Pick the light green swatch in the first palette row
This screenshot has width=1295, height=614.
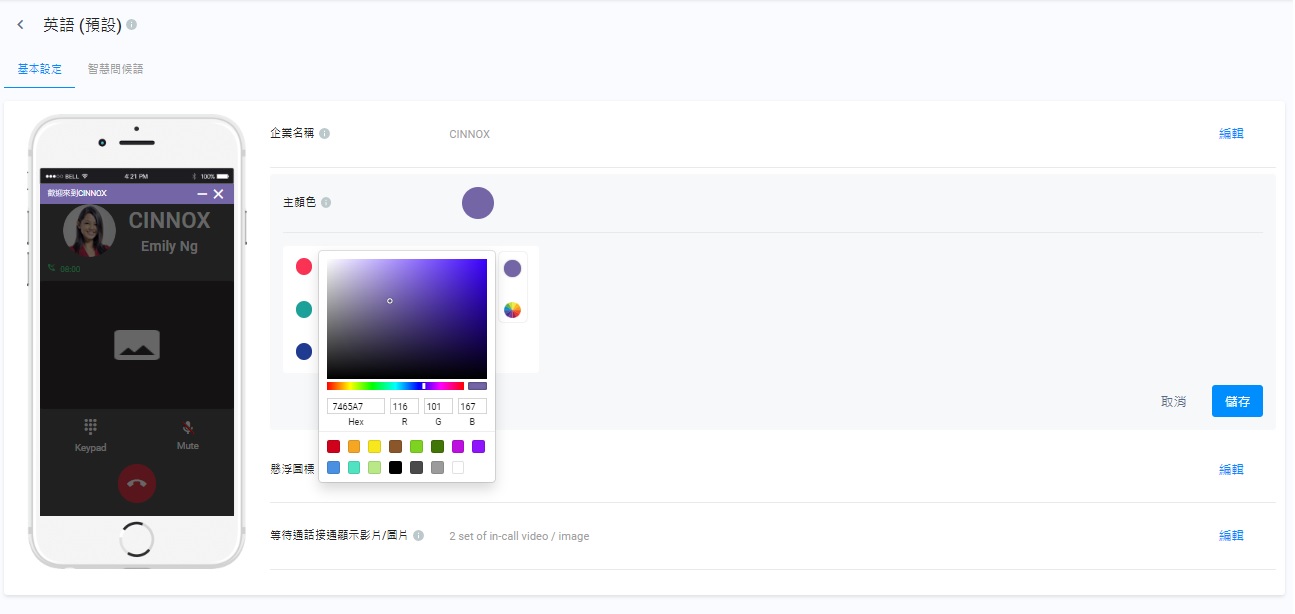pyautogui.click(x=416, y=447)
